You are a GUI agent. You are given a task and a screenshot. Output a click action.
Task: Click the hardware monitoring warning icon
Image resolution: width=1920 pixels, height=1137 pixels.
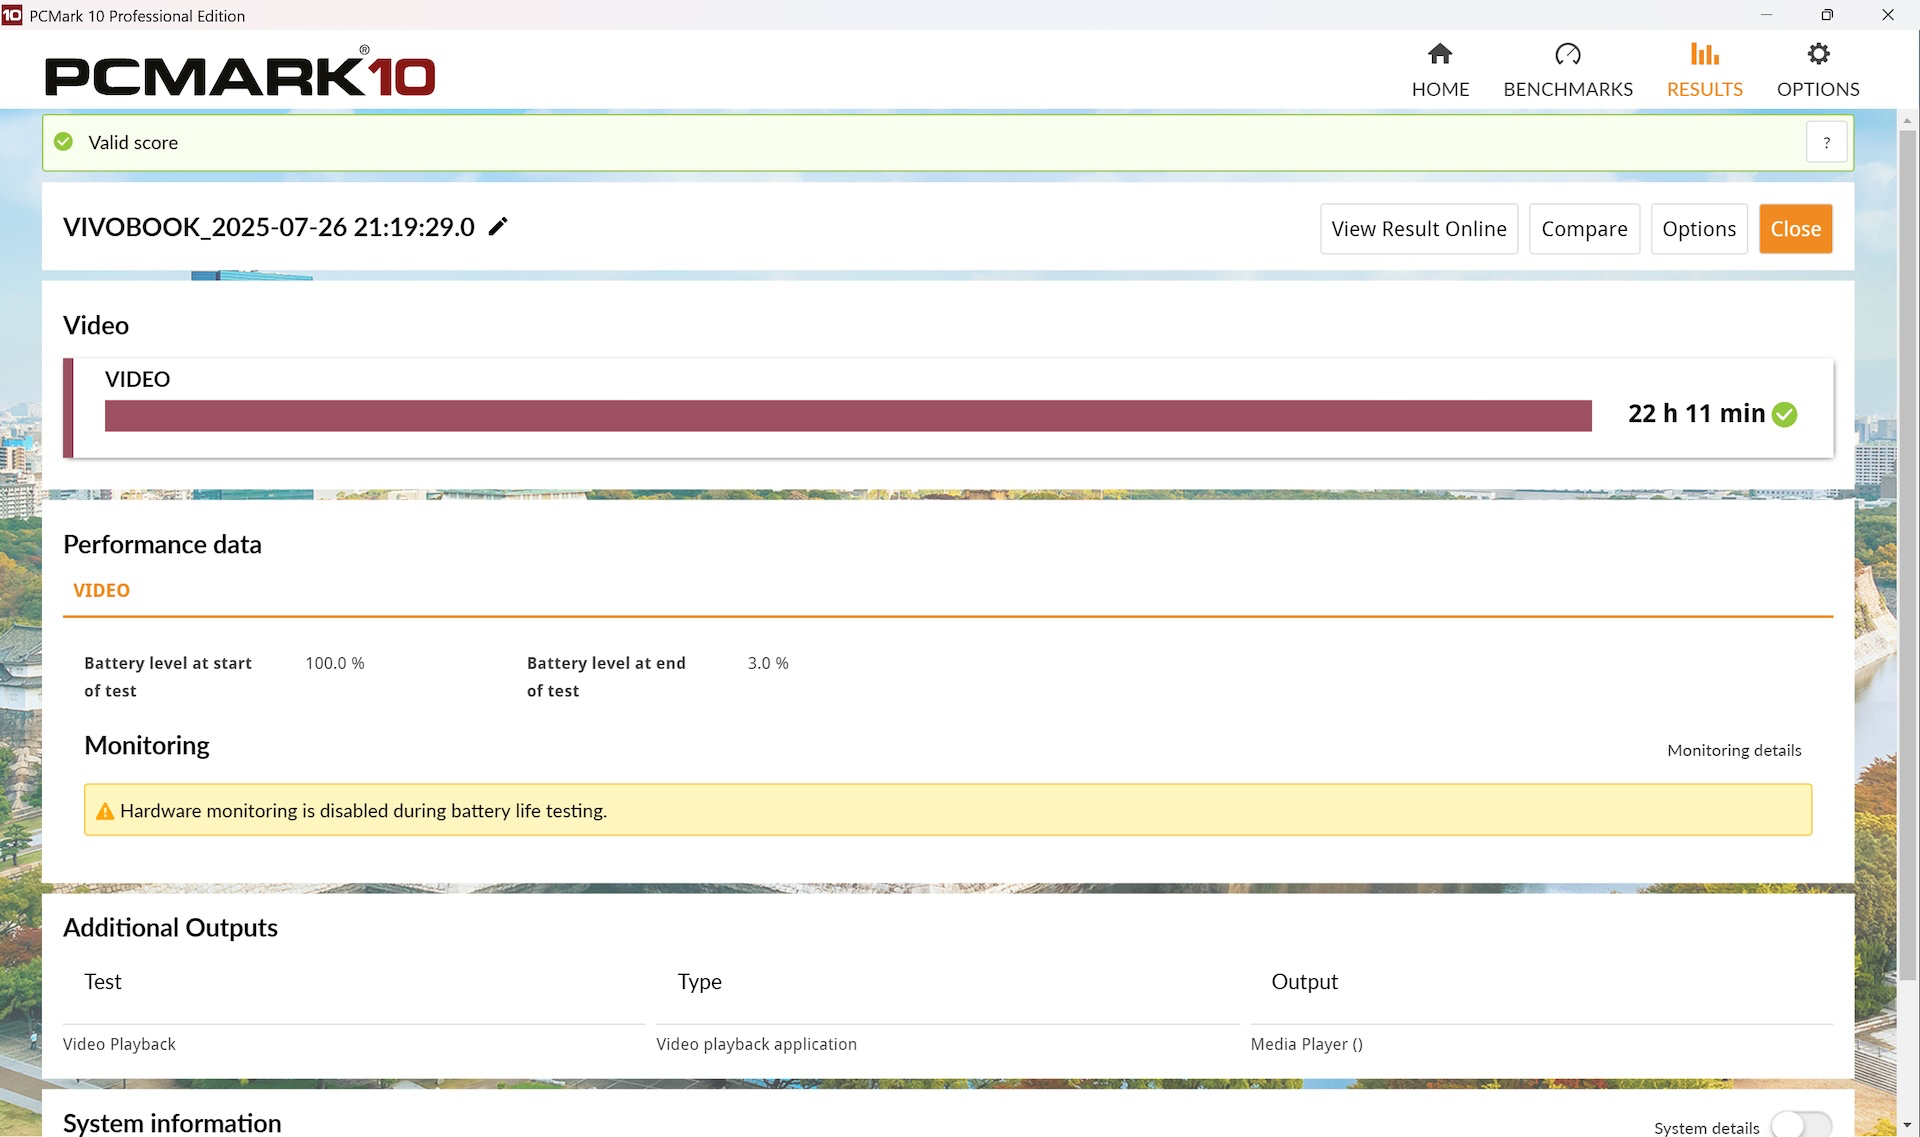(105, 811)
